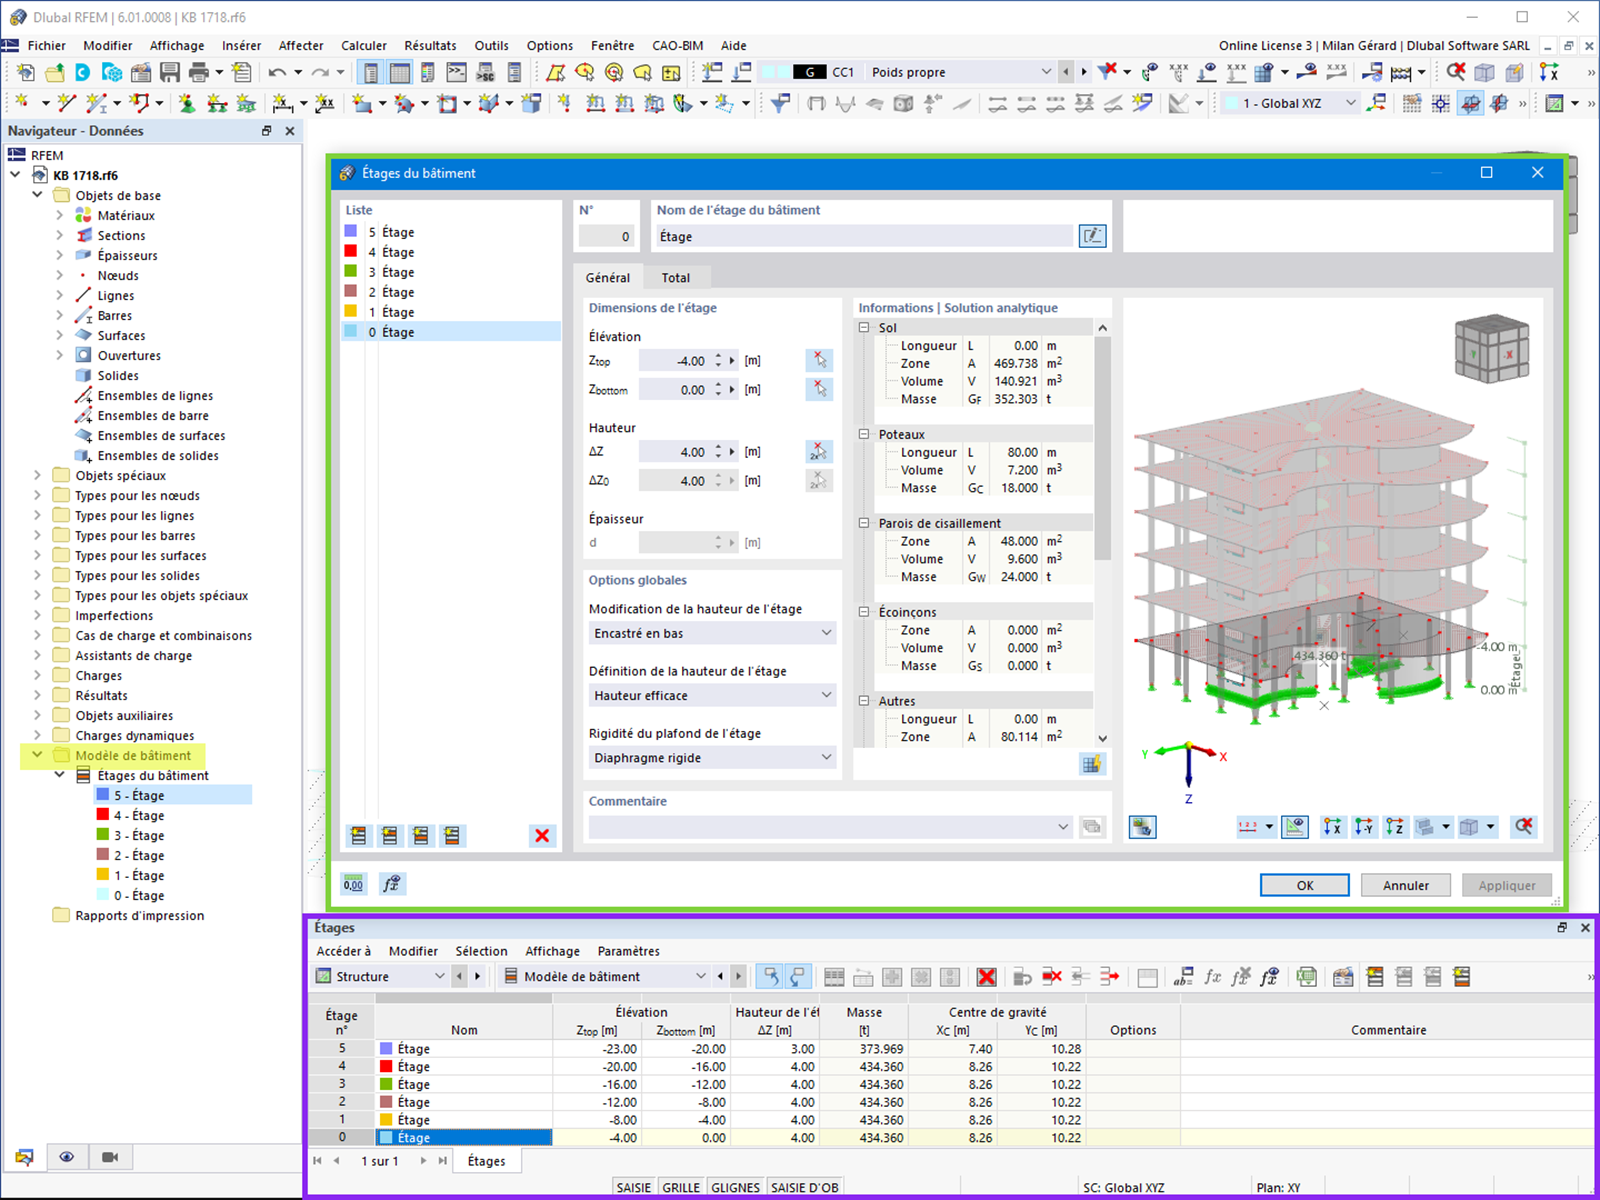This screenshot has height=1200, width=1600.
Task: Collapse the Écoinçons group in Informations panel
Action: [864, 612]
